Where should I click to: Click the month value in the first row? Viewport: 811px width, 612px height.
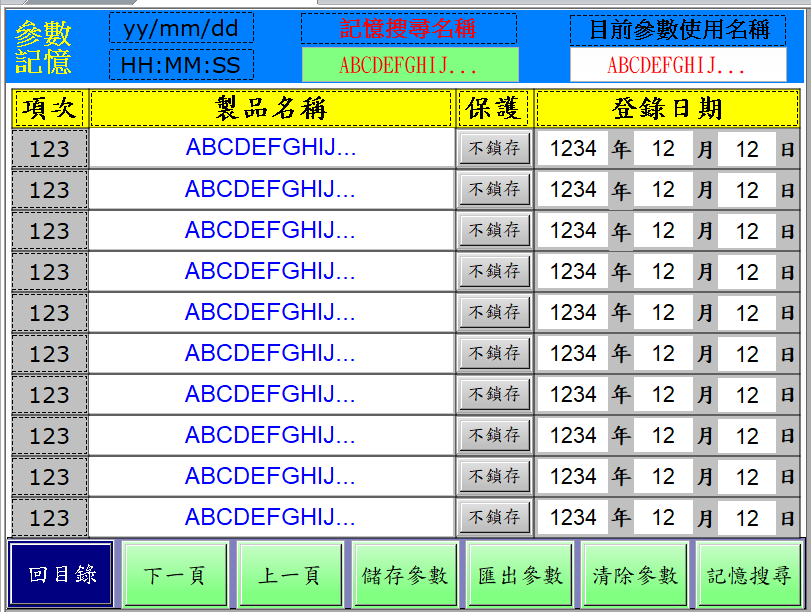point(663,149)
